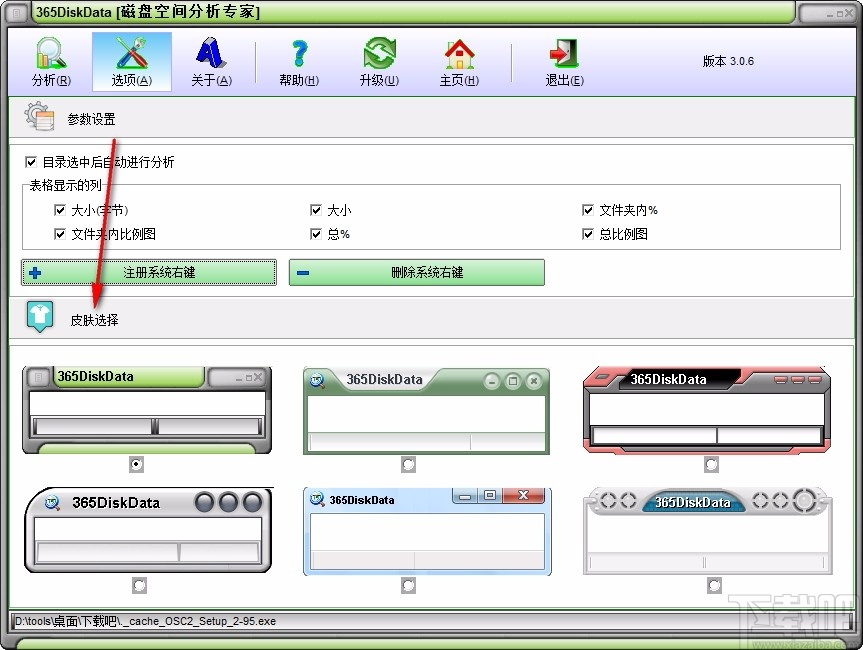Select the black glossy skin radio button
Image resolution: width=863 pixels, height=650 pixels.
(139, 585)
